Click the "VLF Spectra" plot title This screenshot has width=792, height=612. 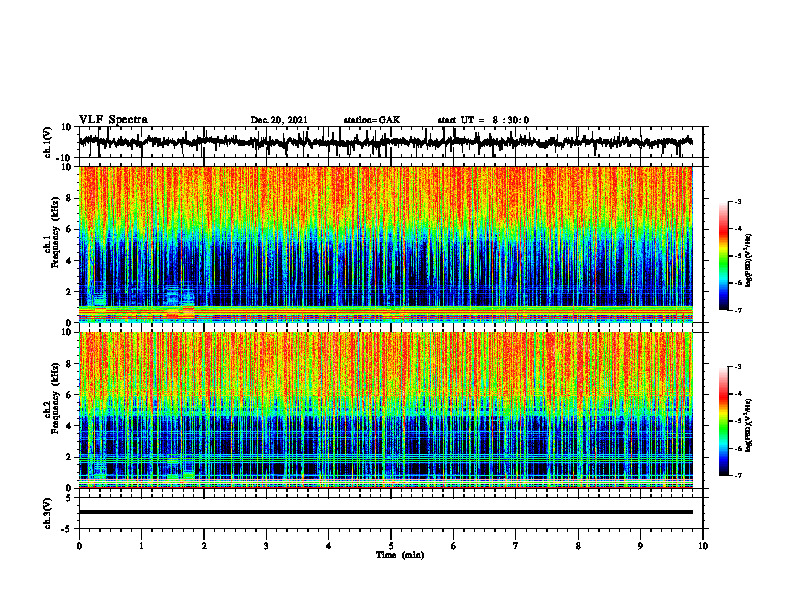coord(113,120)
